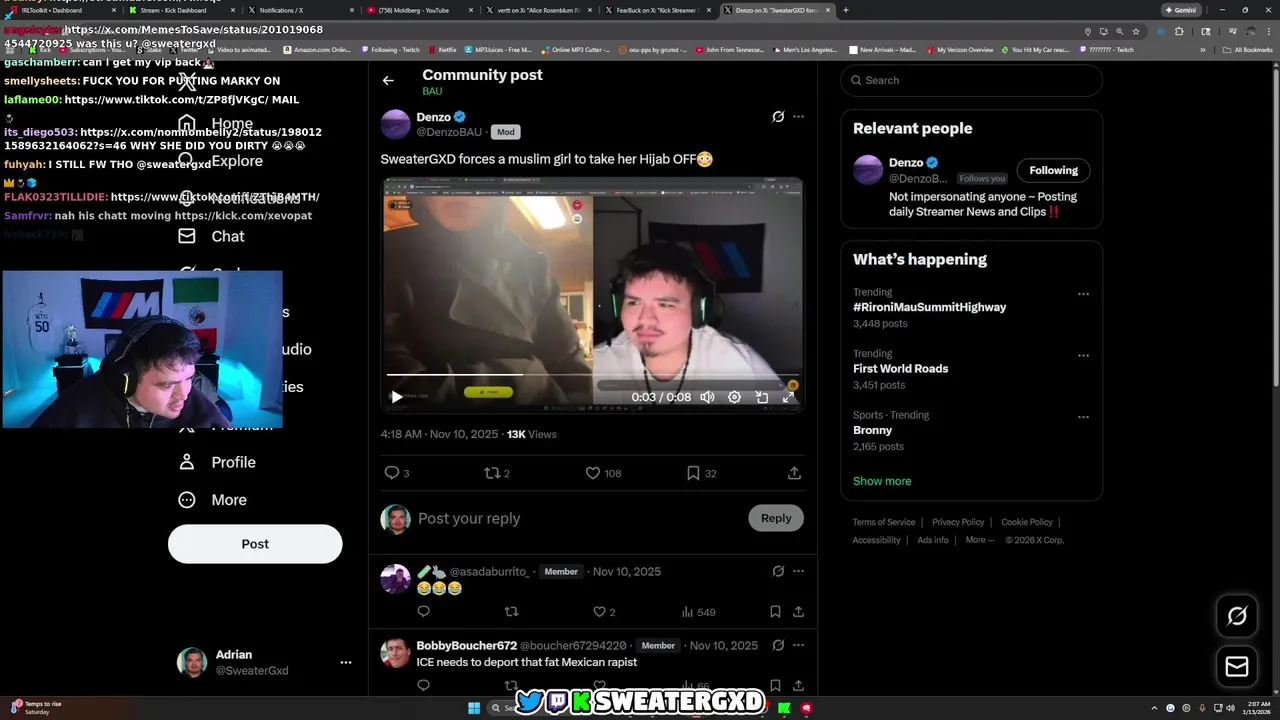Open the floating Grok button

click(x=1237, y=616)
